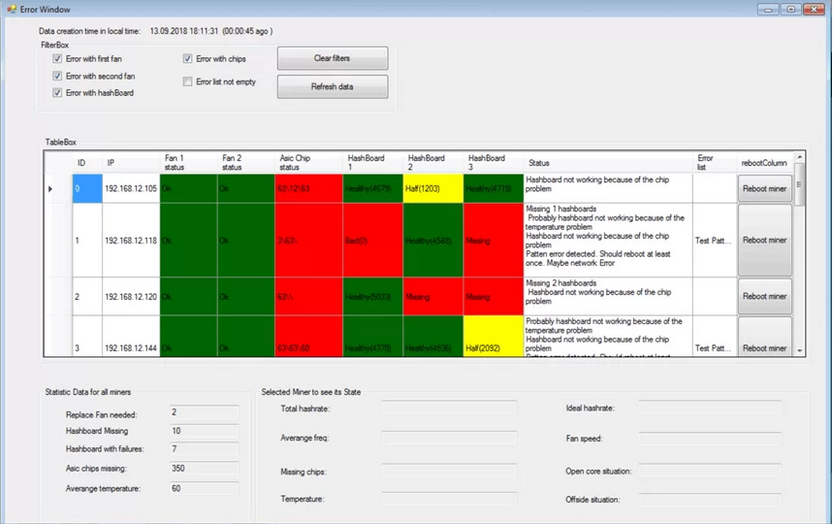833x524 pixels.
Task: Click red Bad(0) HashBoard 1 cell
Action: pos(373,240)
